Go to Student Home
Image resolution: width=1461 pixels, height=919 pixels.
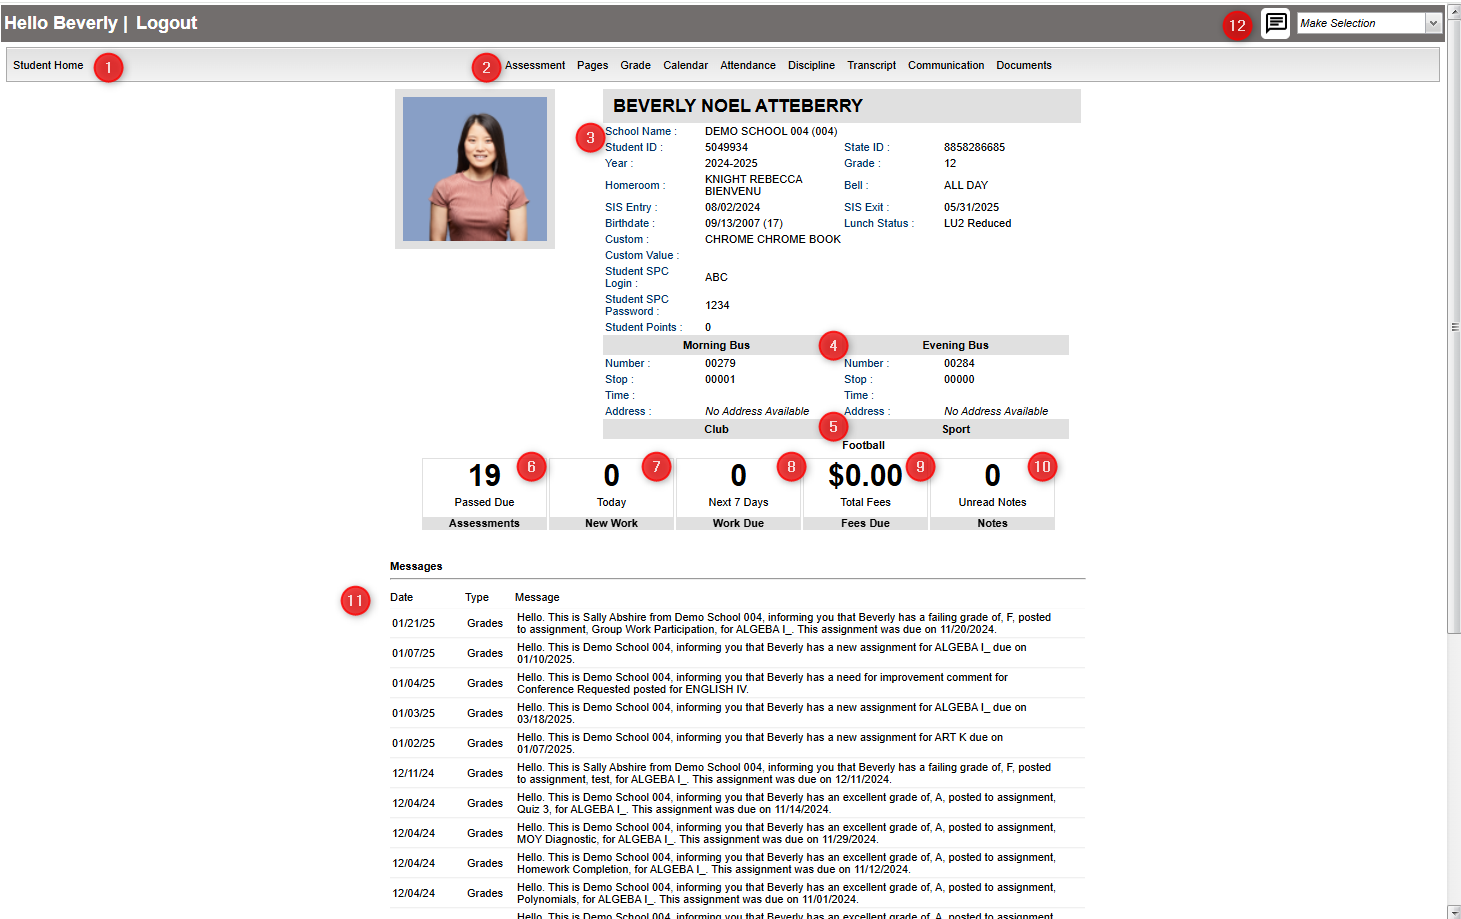point(48,65)
